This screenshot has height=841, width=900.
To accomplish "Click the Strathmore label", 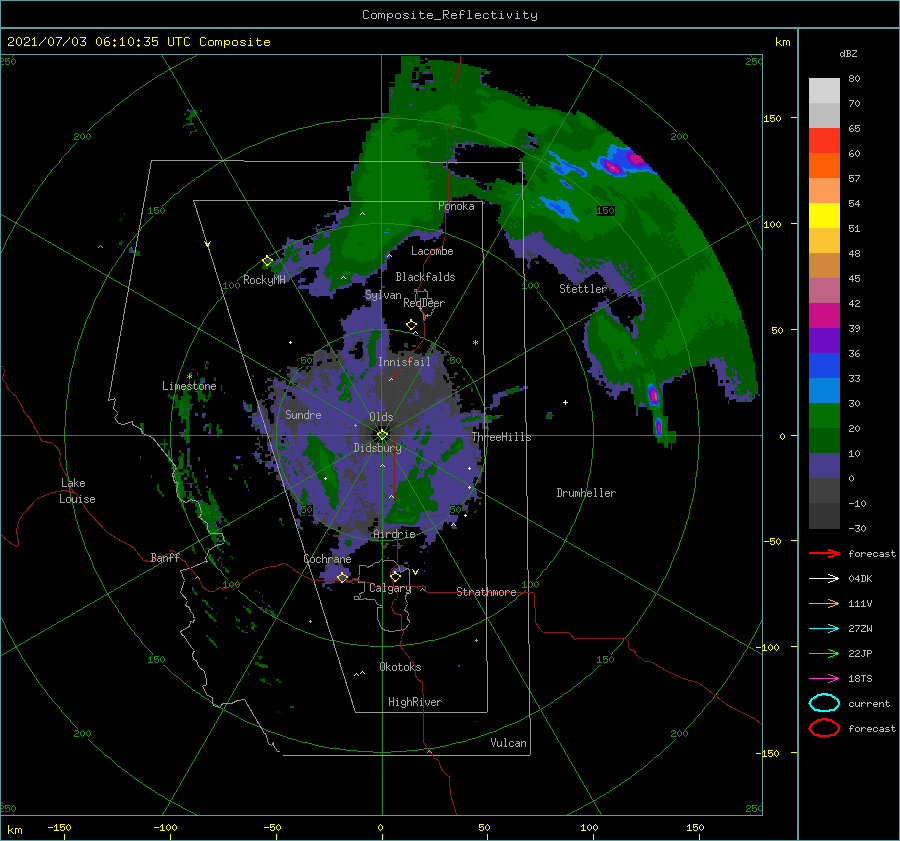I will (486, 592).
